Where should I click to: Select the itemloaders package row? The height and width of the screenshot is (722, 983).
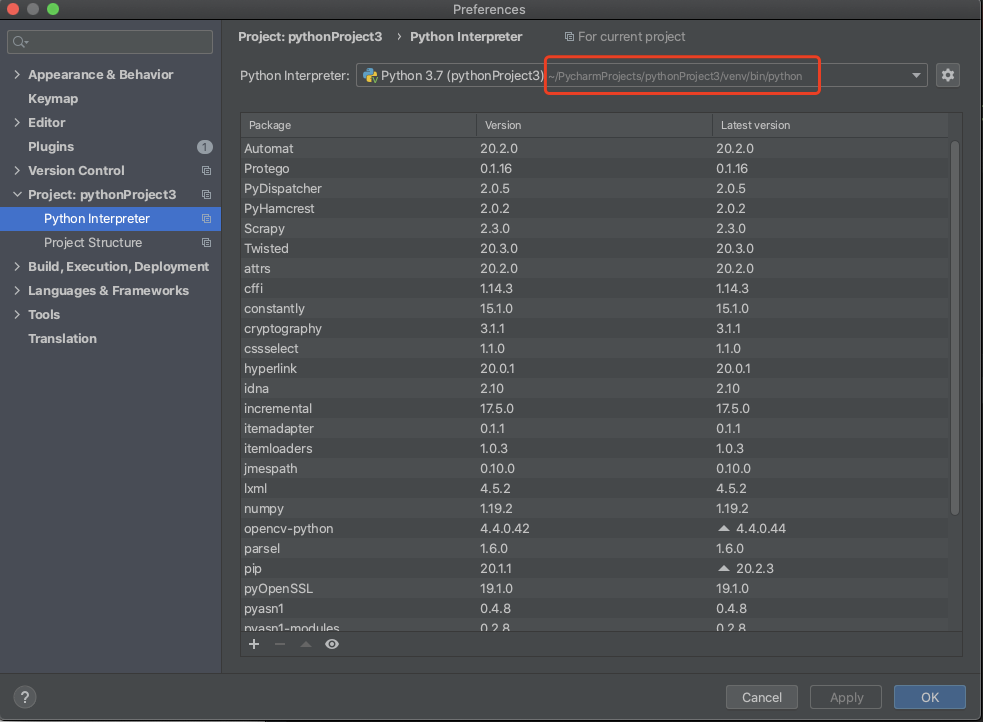tap(594, 449)
